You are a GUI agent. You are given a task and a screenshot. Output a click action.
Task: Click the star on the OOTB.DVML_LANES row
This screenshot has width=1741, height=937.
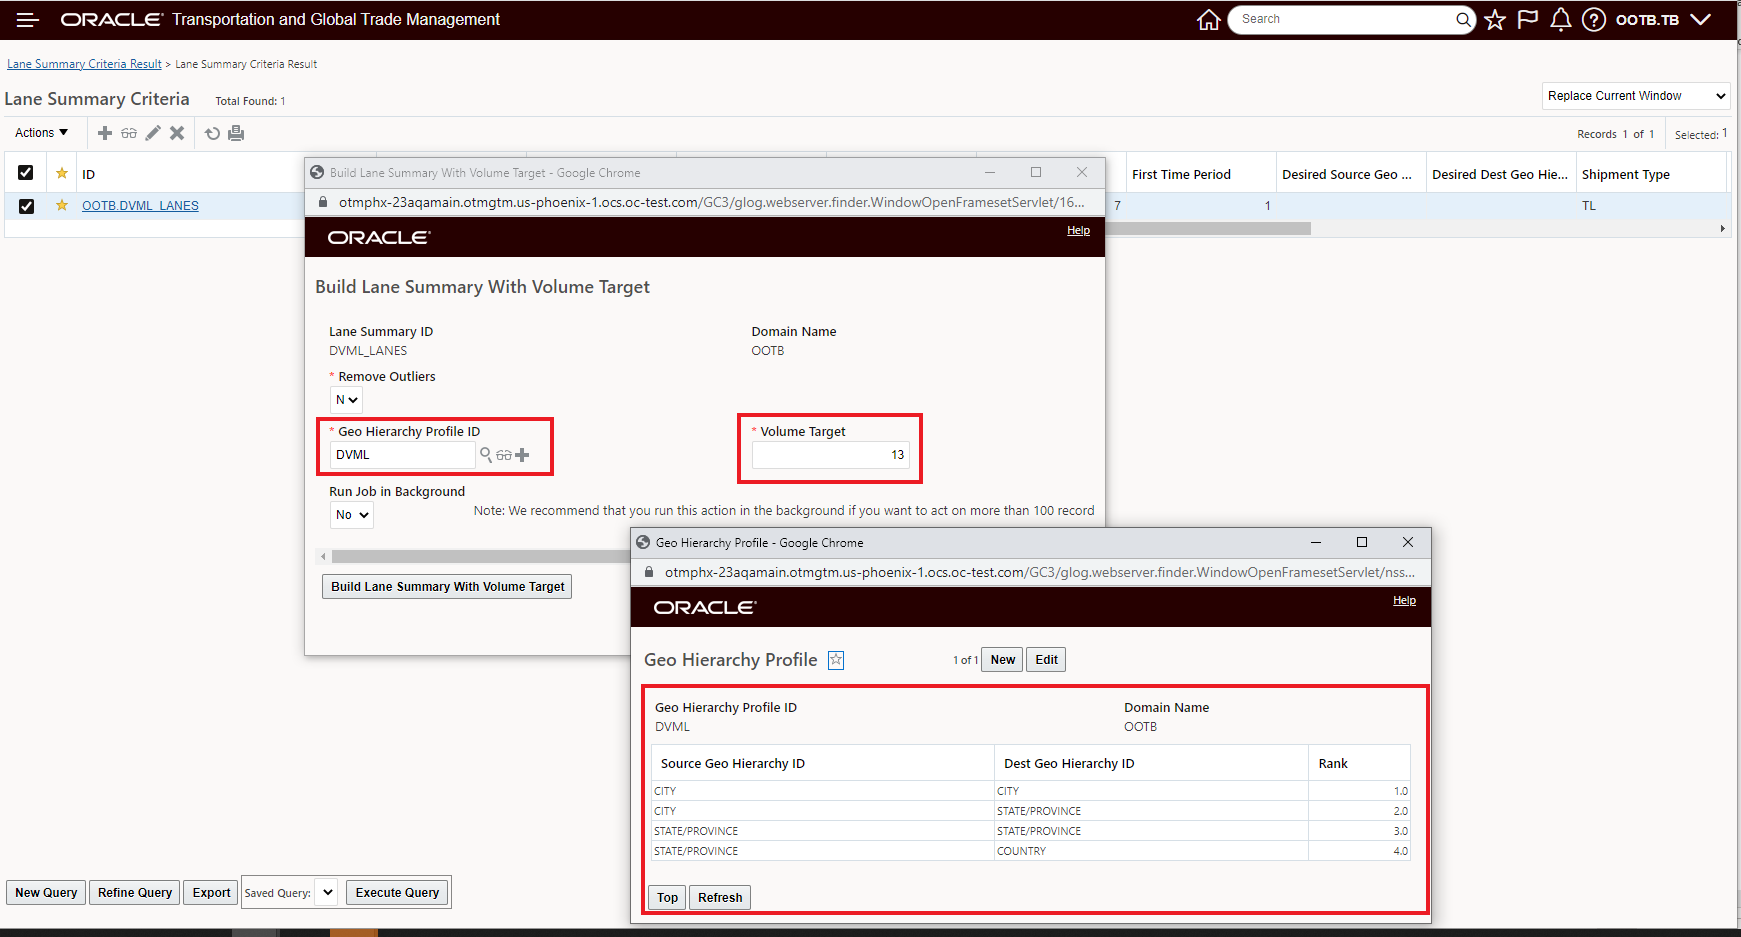[62, 205]
